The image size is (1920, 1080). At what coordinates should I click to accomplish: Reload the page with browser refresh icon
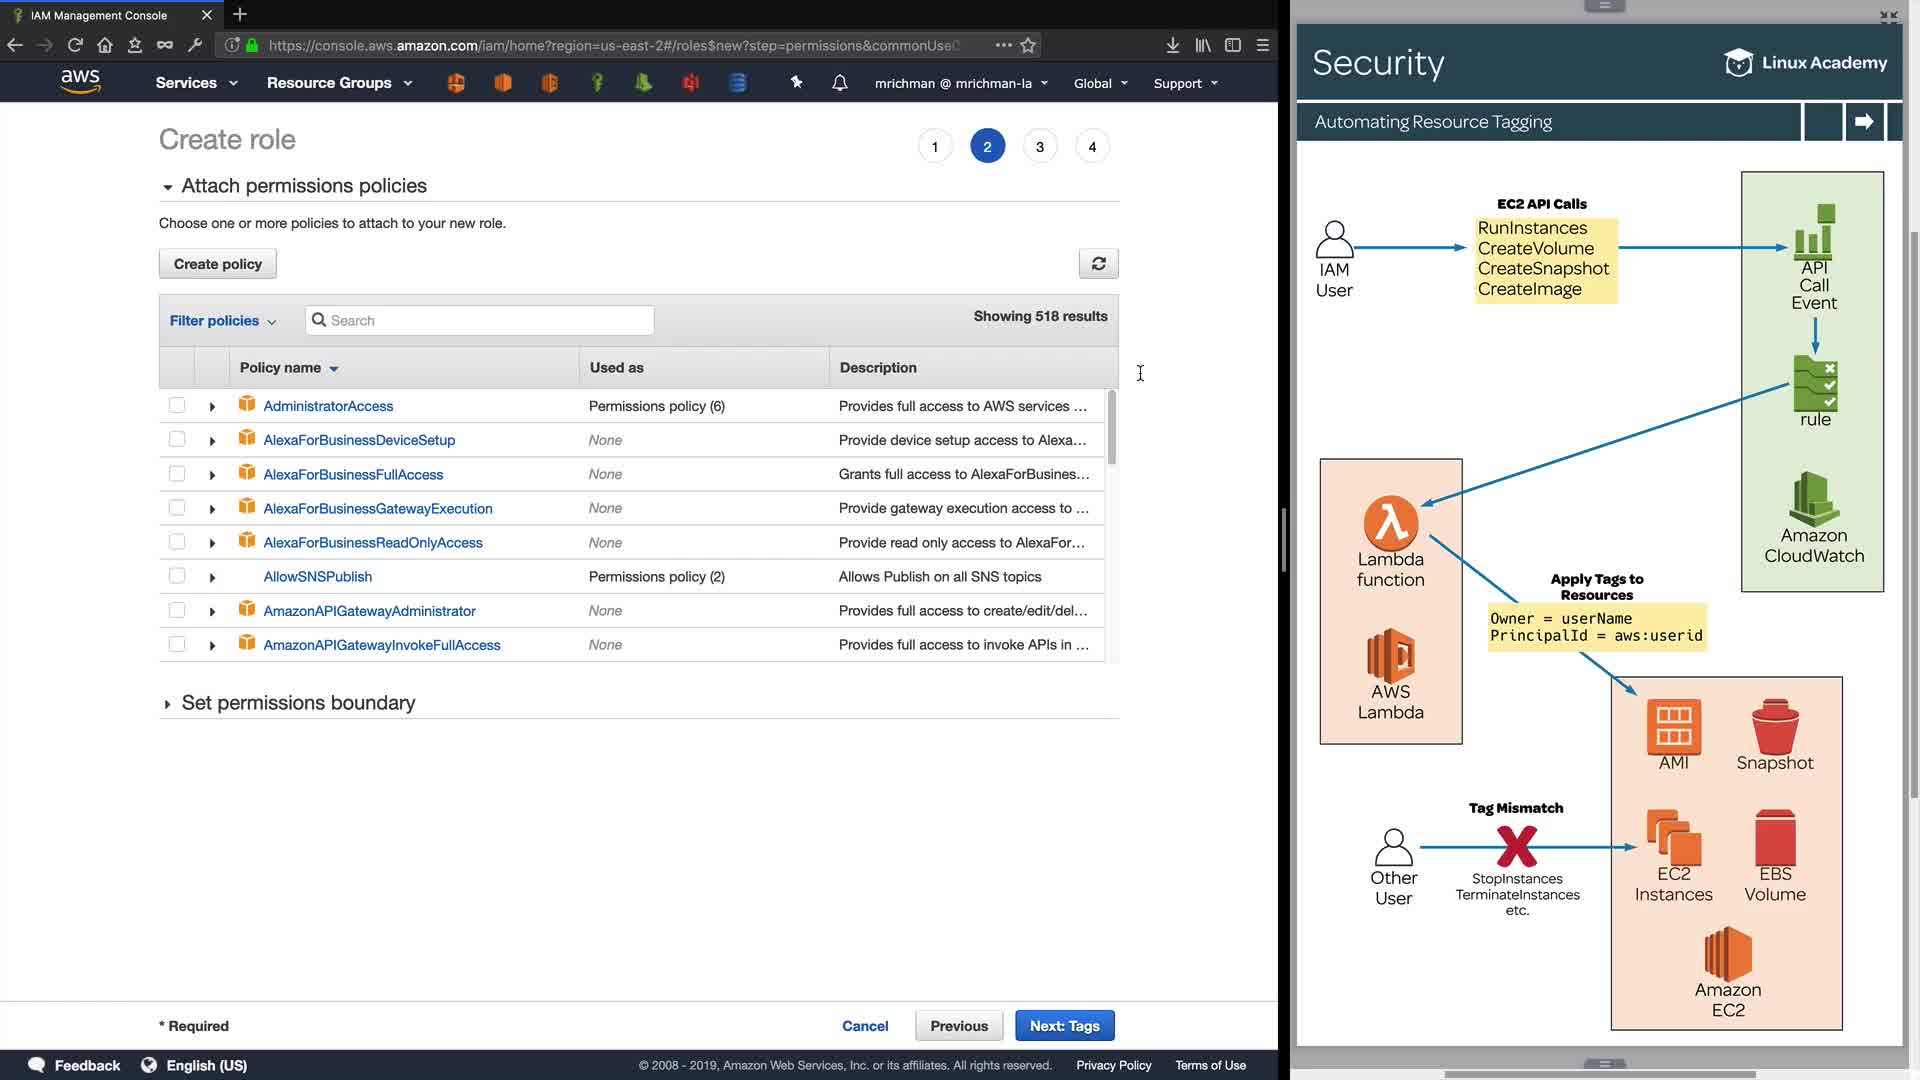click(x=75, y=45)
